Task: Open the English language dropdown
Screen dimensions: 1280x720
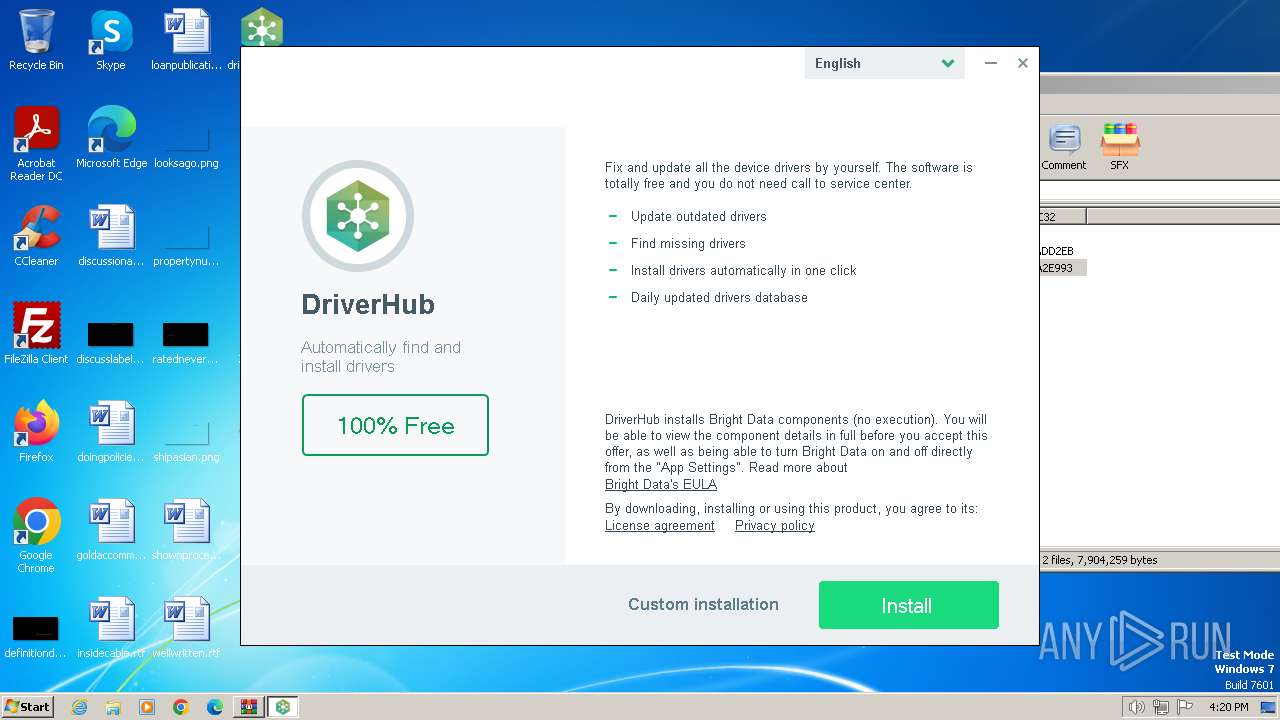Action: 884,63
